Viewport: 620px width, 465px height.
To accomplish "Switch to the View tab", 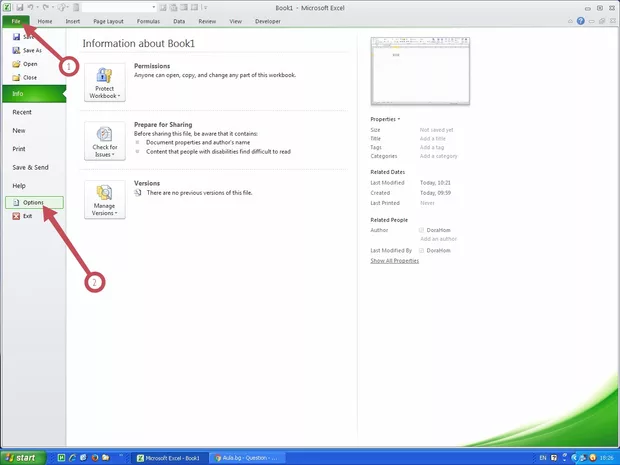I will pyautogui.click(x=235, y=21).
